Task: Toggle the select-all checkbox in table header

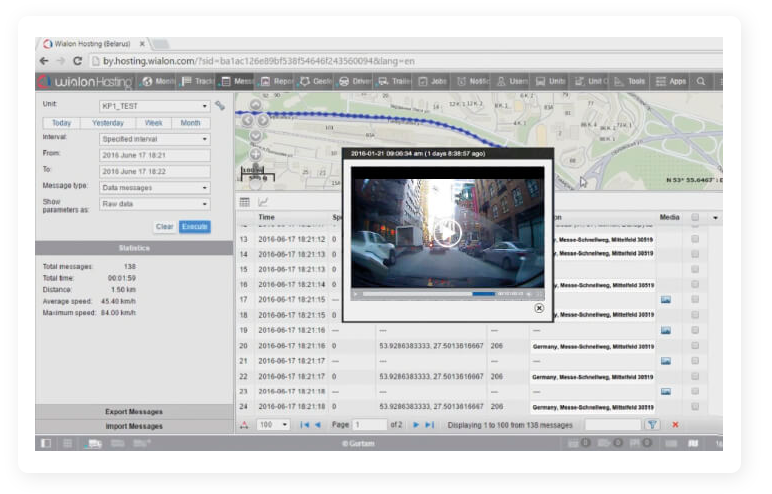Action: click(695, 217)
